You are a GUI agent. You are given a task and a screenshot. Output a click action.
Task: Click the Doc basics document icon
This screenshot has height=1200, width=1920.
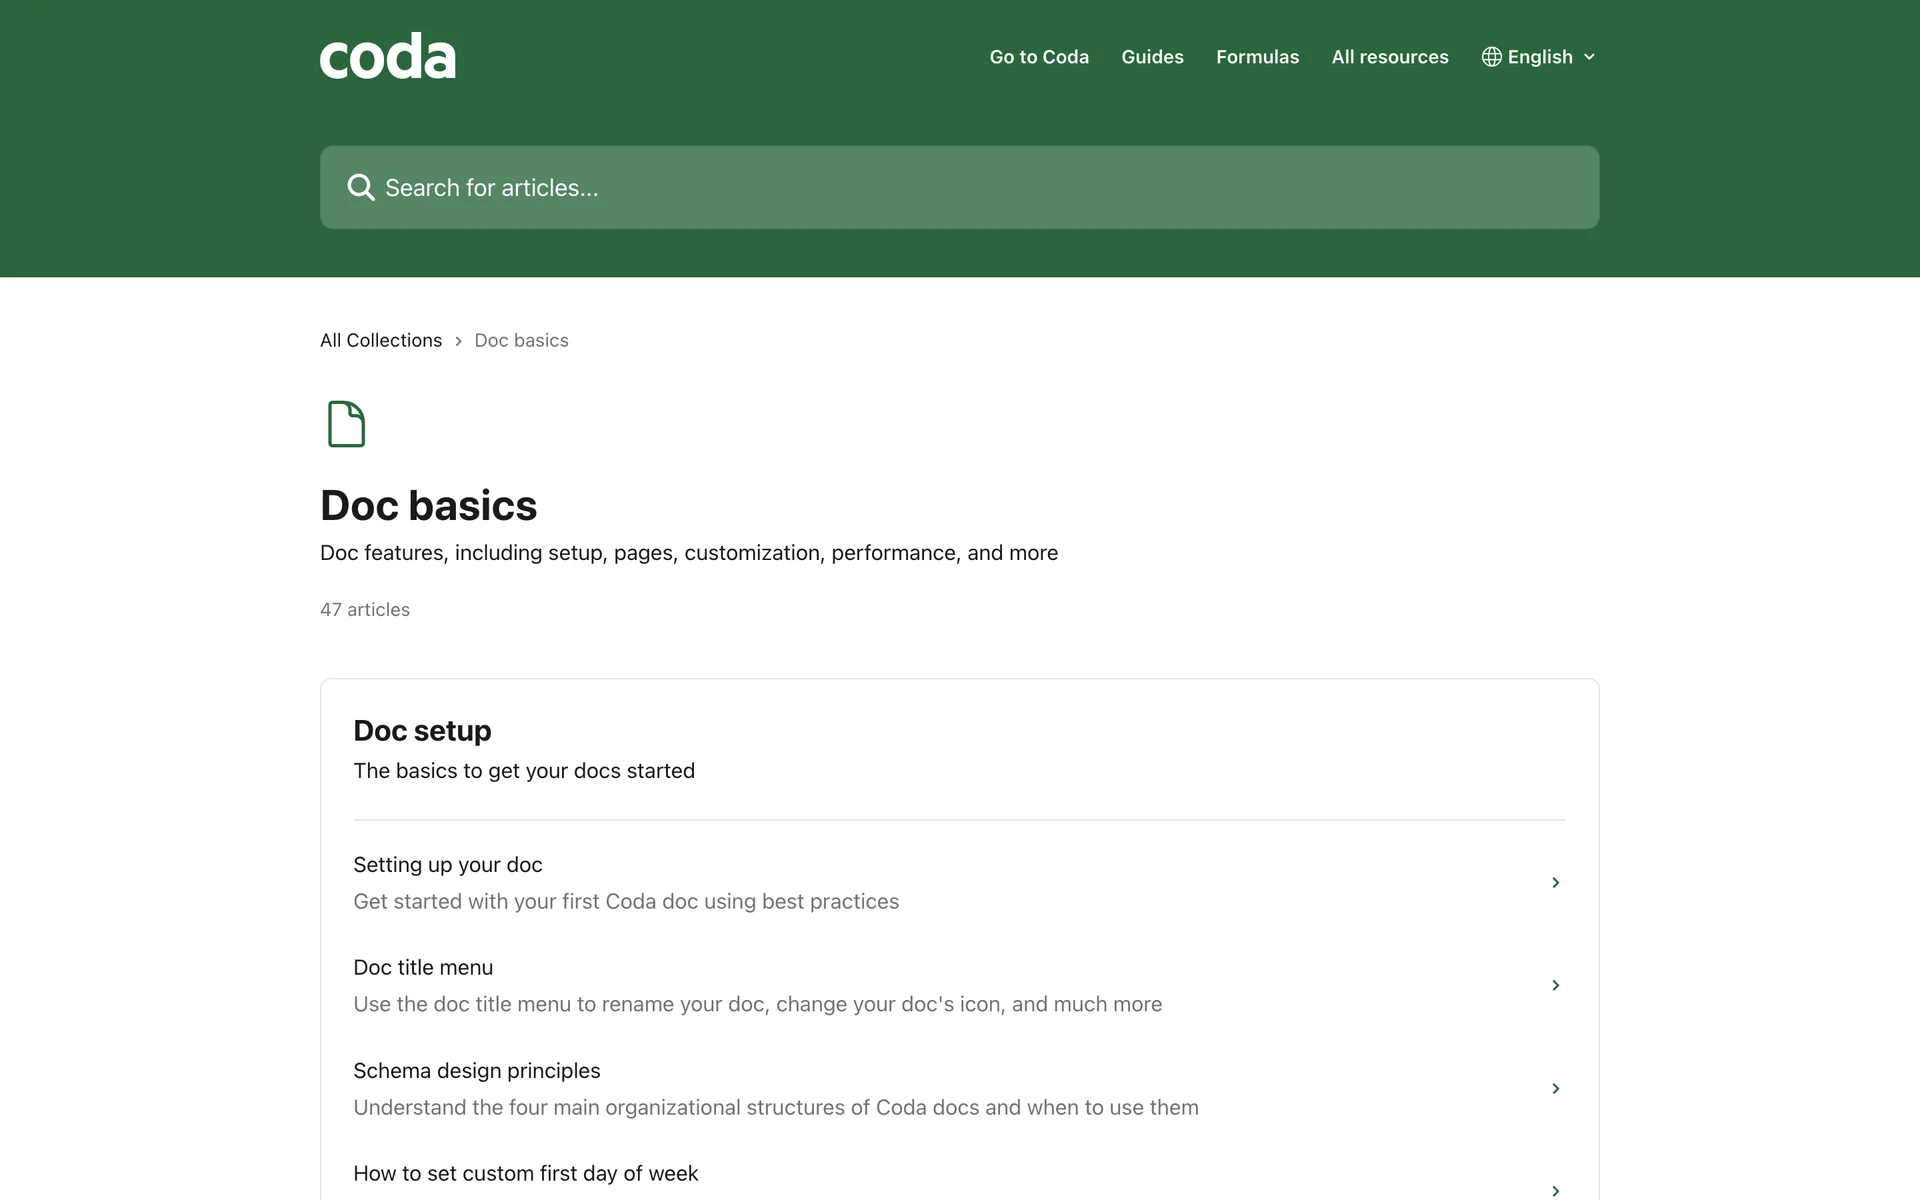[346, 424]
